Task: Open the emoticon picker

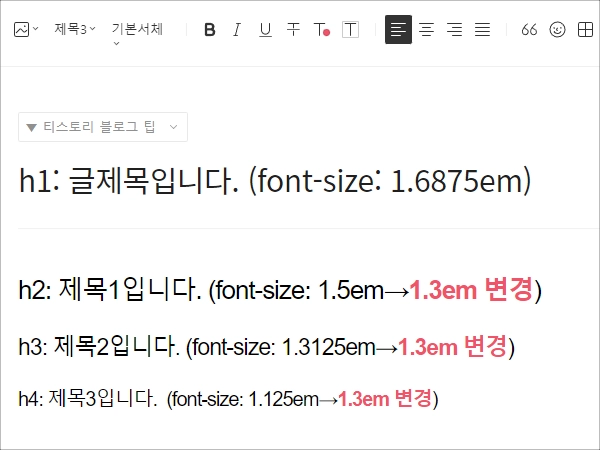Action: tap(557, 29)
